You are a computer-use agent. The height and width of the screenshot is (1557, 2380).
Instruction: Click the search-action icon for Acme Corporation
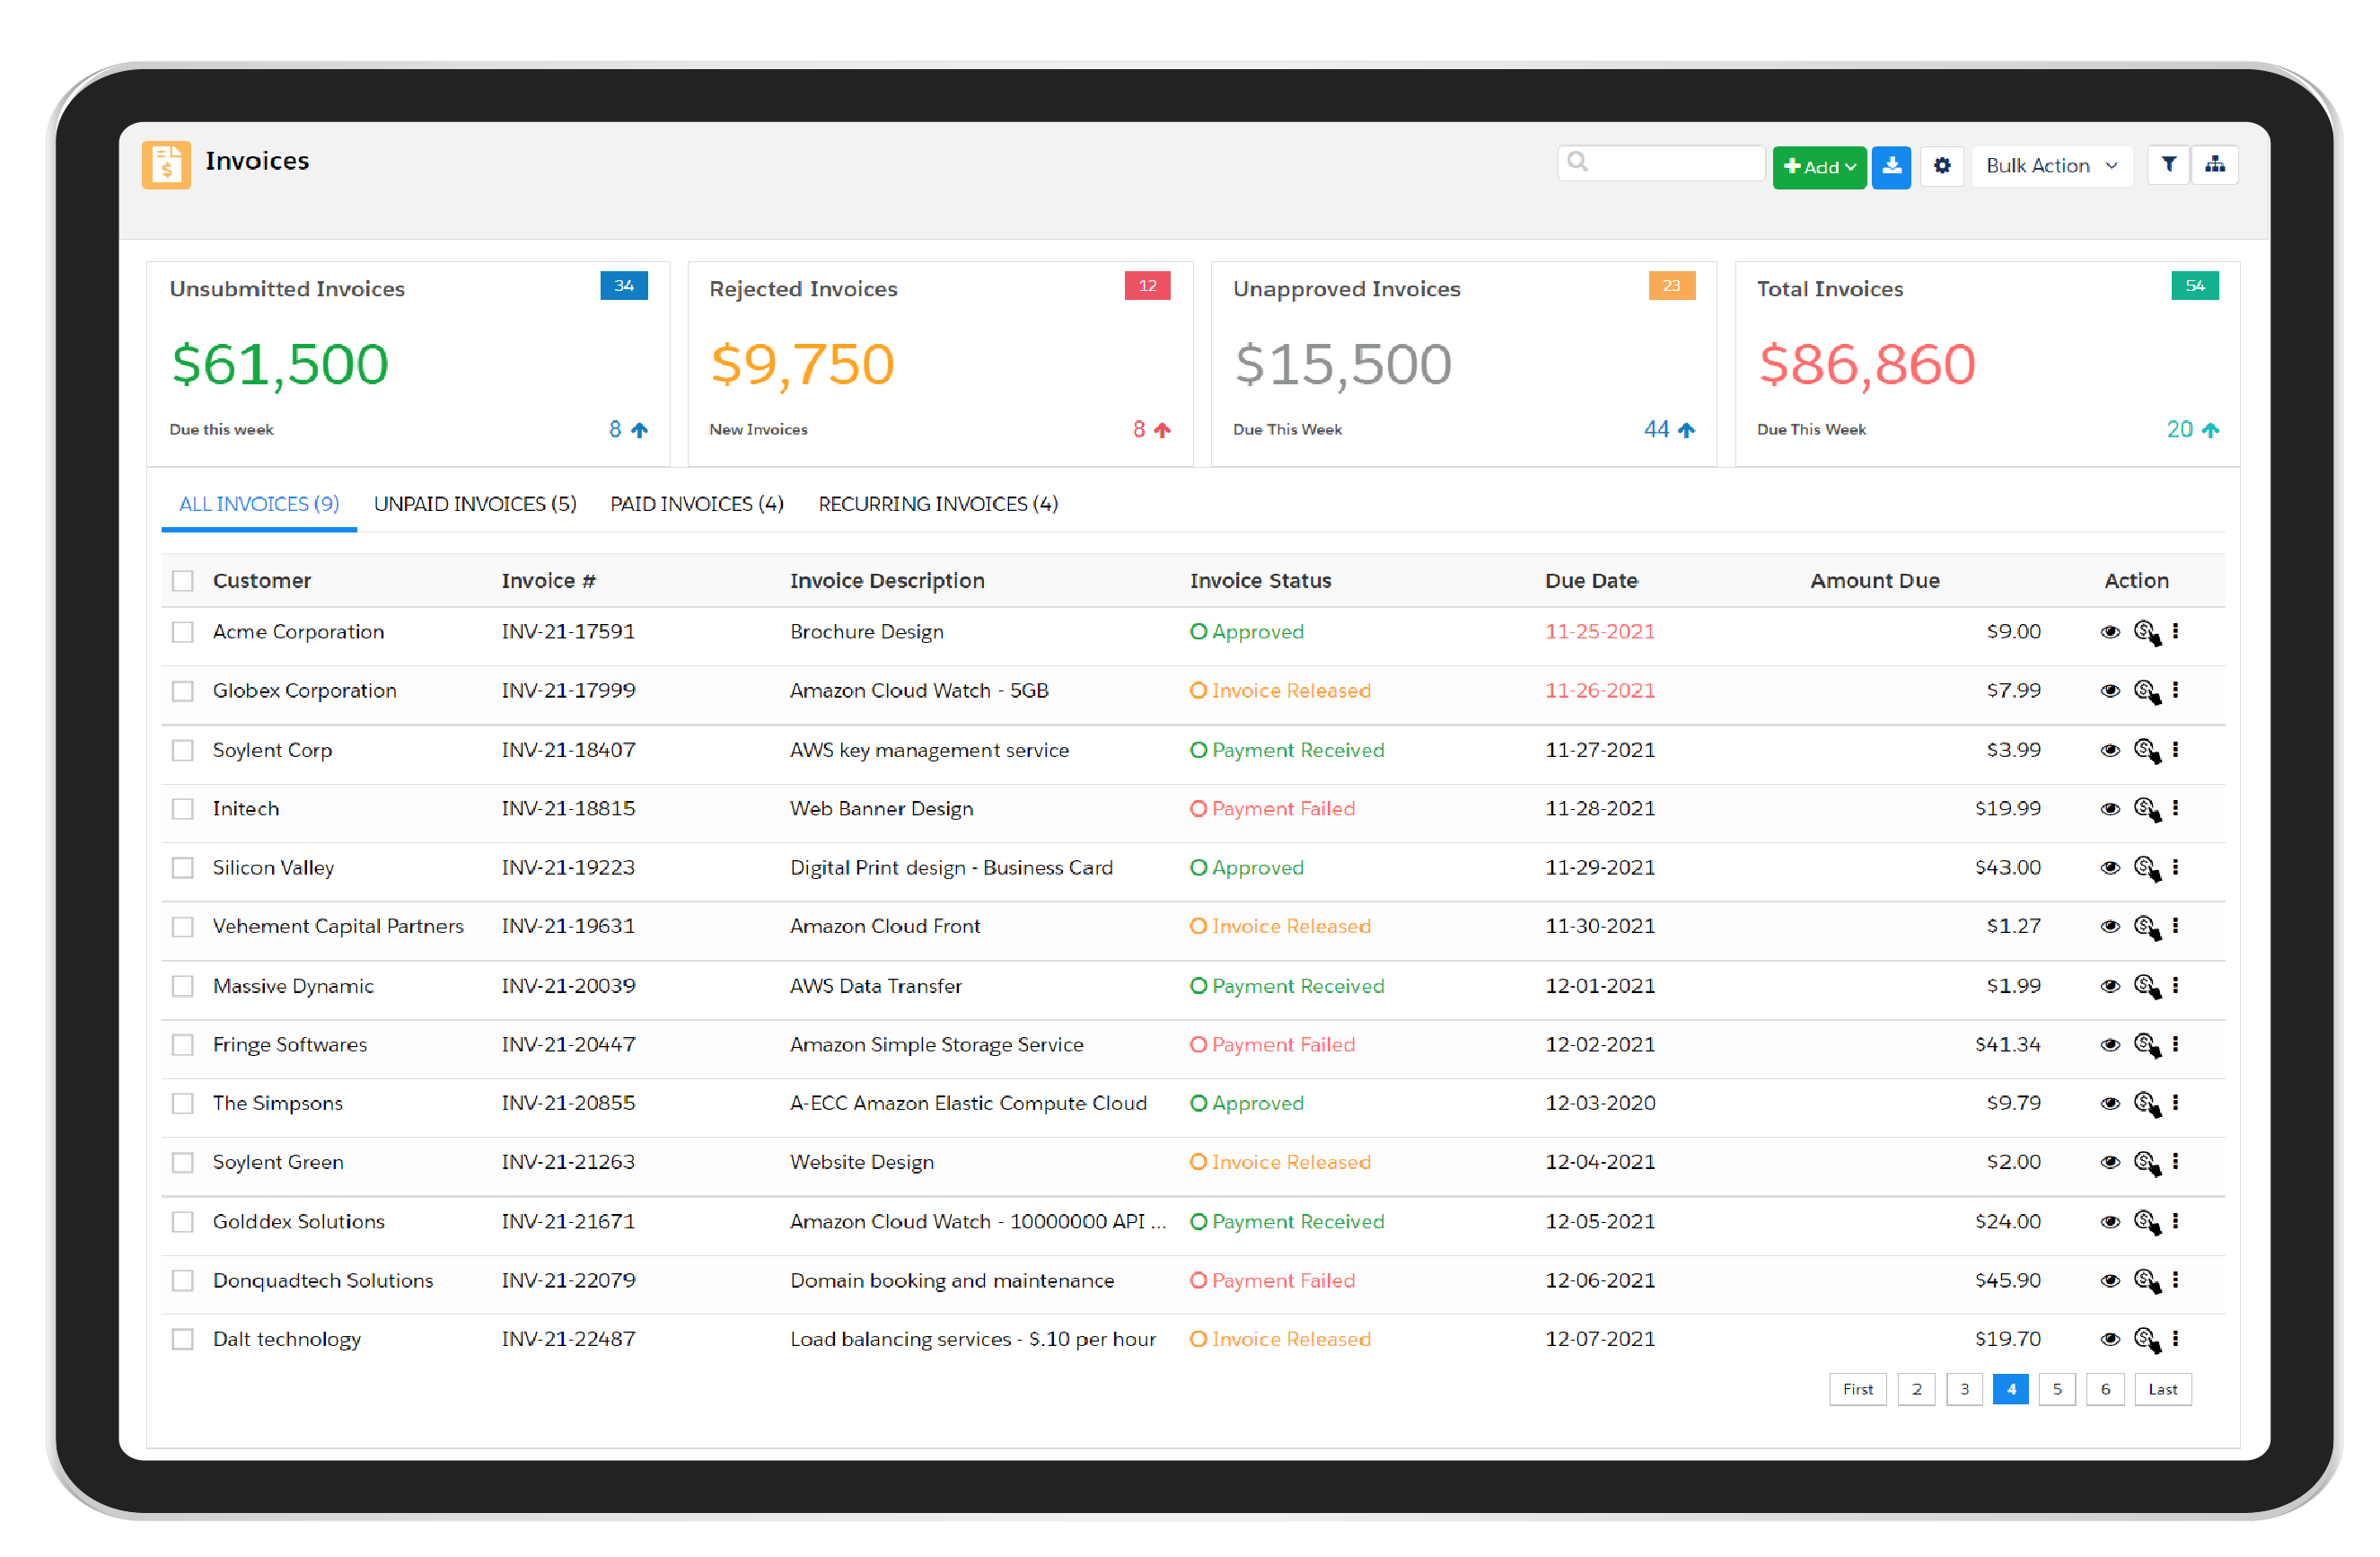pyautogui.click(x=2147, y=632)
